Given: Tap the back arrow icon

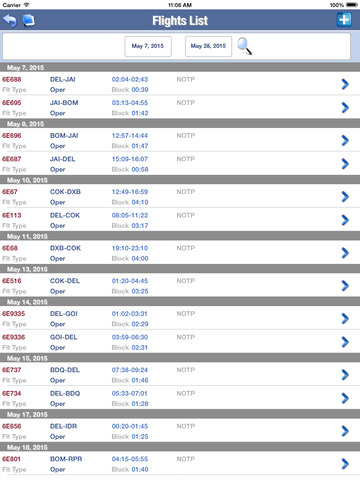Looking at the screenshot, I should (x=10, y=20).
